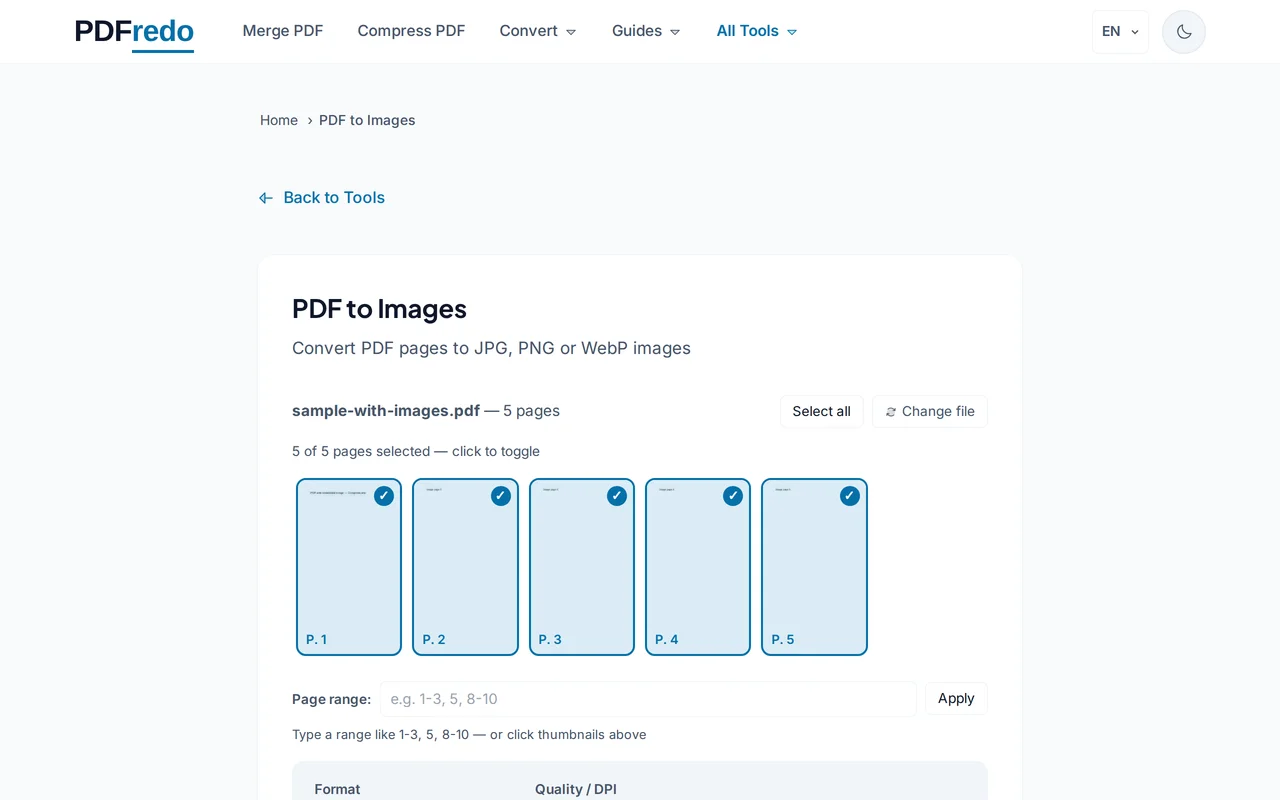This screenshot has width=1280, height=800.
Task: Click the Select all button
Action: (x=821, y=411)
